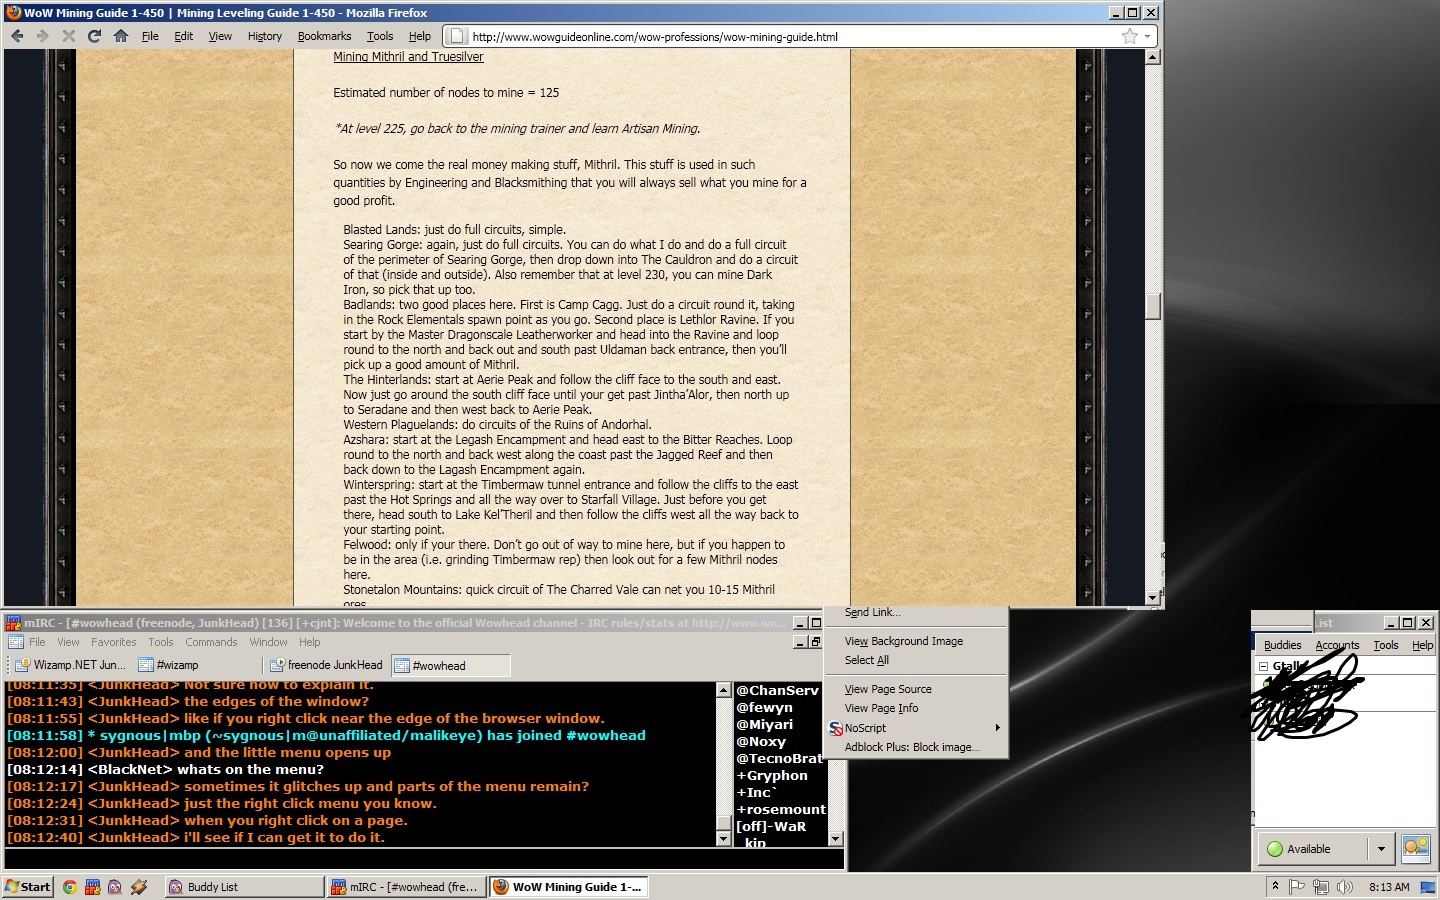Open the Firefox History menu
Screen dimensions: 1440x900
tap(265, 36)
